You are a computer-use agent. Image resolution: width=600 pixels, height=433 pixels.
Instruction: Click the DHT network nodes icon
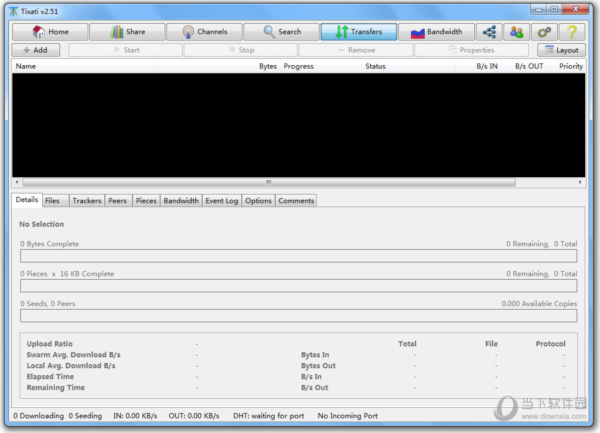(x=489, y=32)
